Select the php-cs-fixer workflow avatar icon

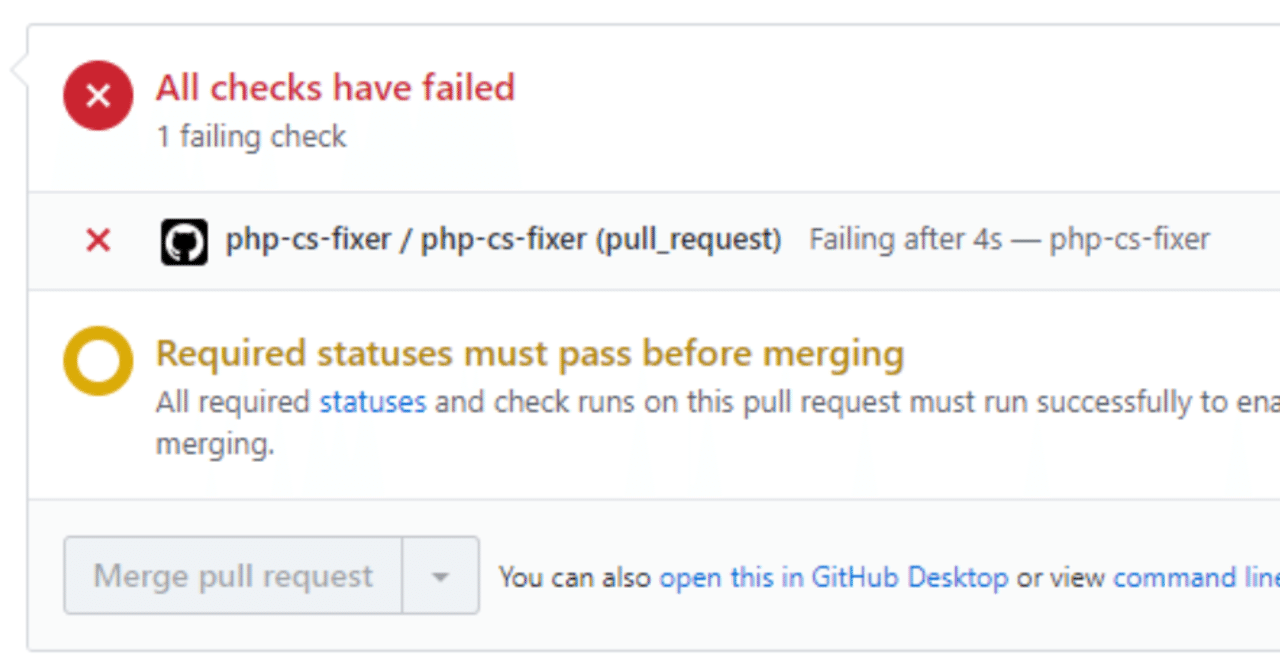(183, 239)
